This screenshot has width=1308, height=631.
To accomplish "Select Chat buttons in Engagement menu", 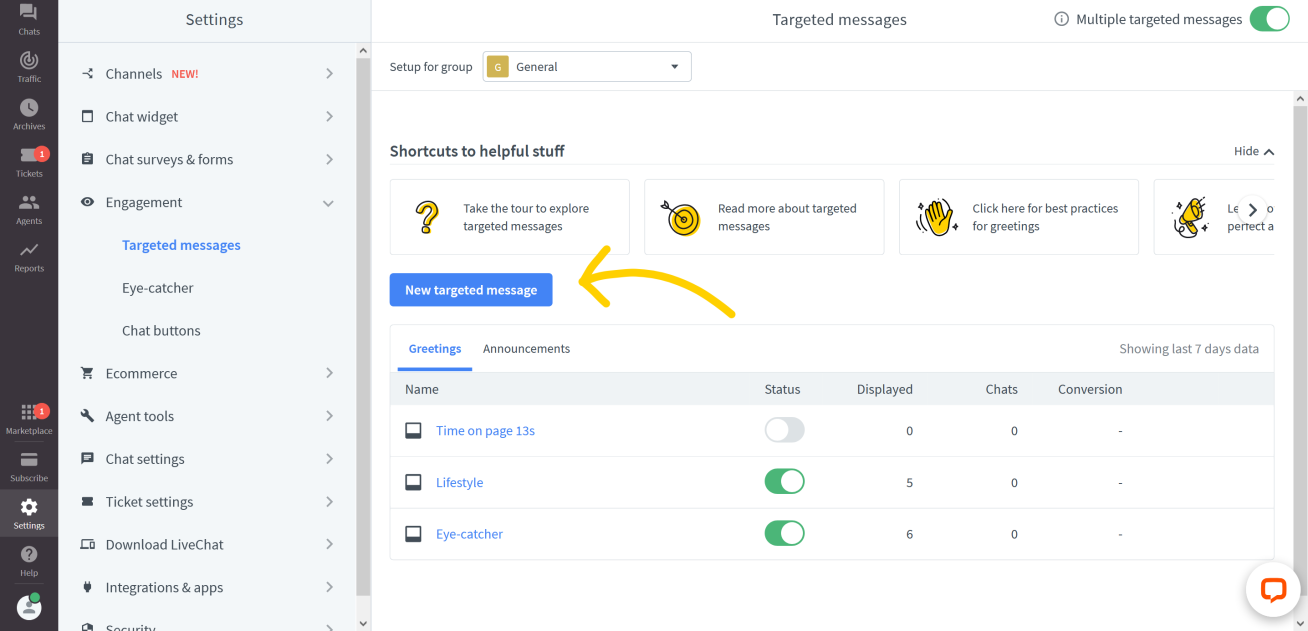I will pos(161,331).
